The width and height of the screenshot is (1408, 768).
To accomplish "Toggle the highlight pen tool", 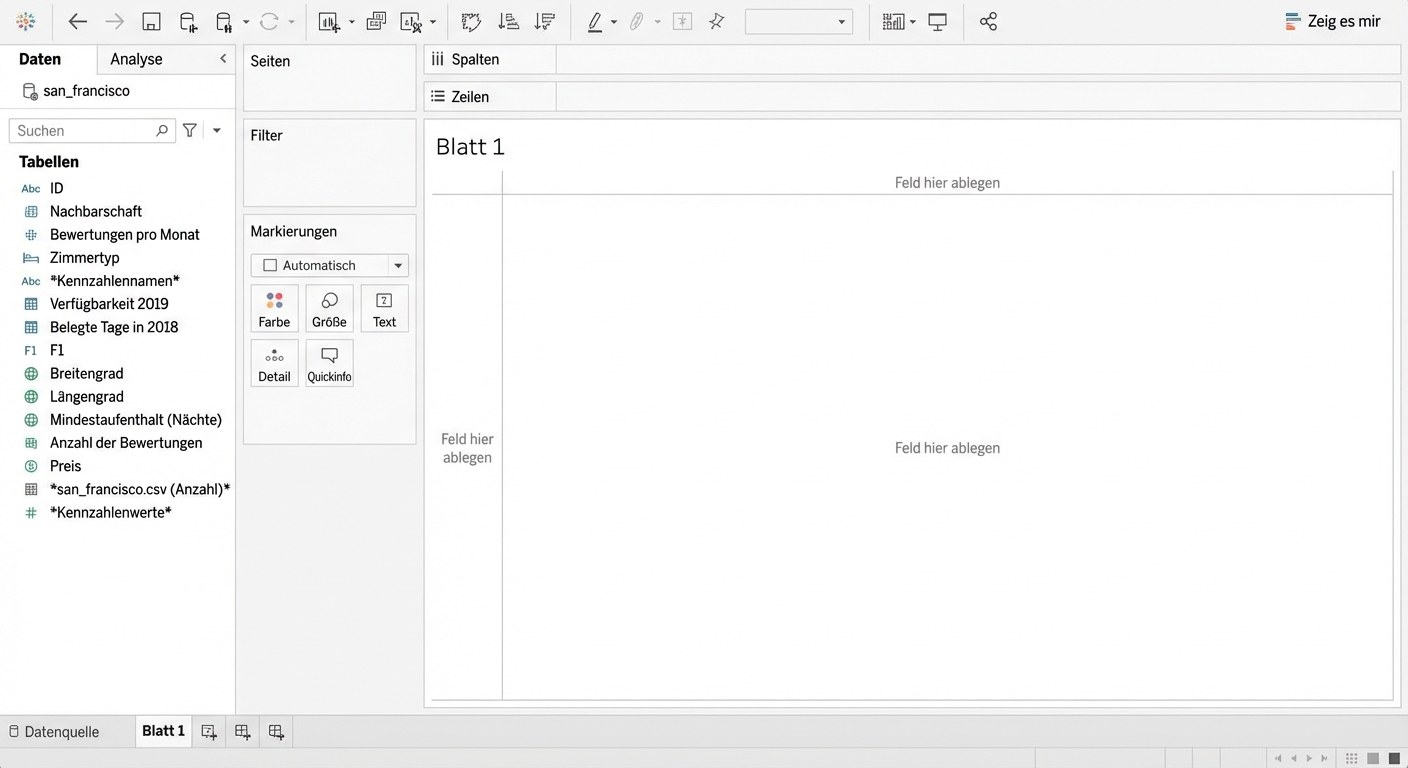I will click(596, 22).
